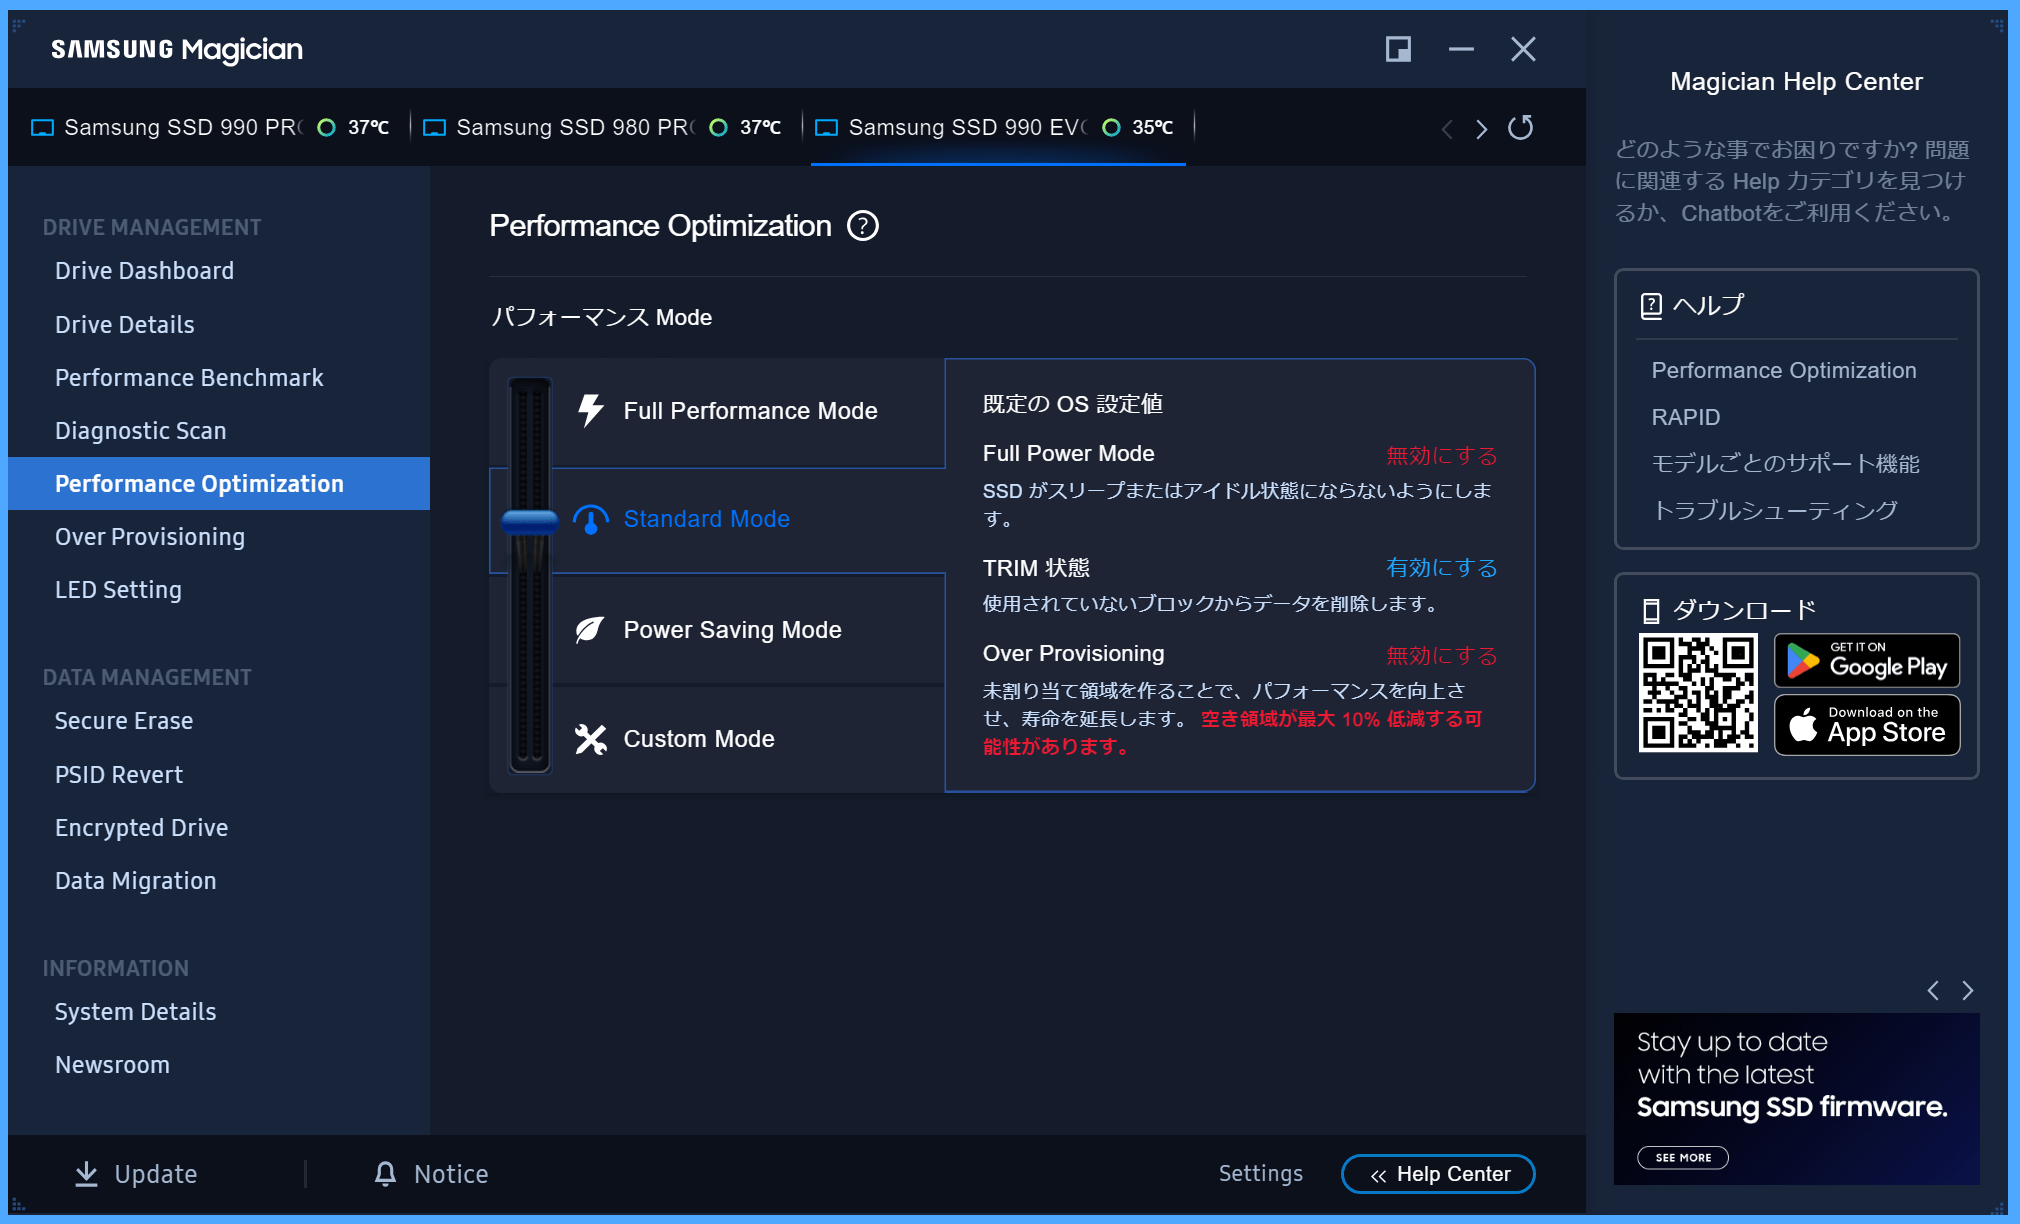Open Performance Optimization help link

pos(1783,370)
